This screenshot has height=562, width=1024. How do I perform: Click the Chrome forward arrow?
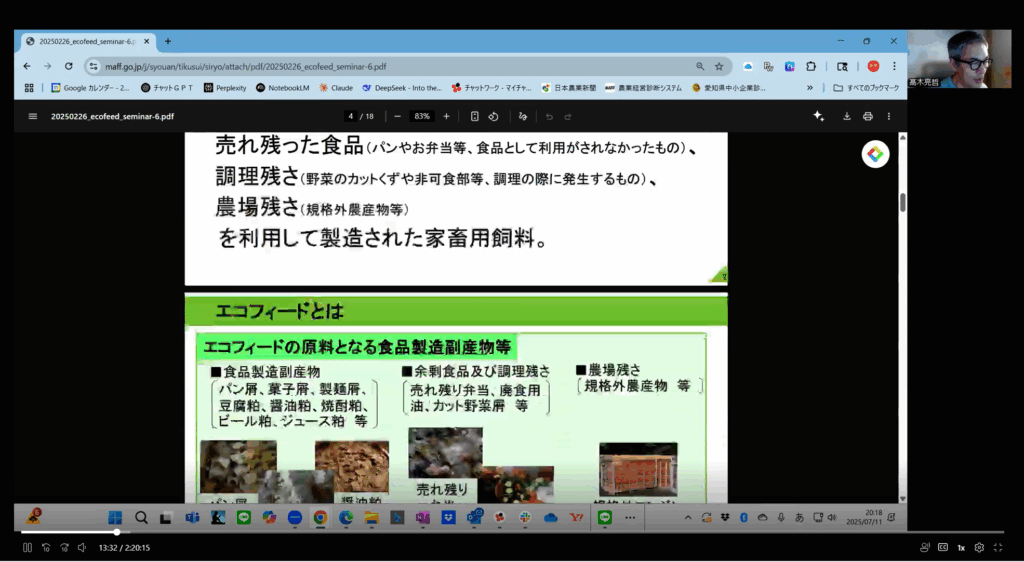point(47,67)
